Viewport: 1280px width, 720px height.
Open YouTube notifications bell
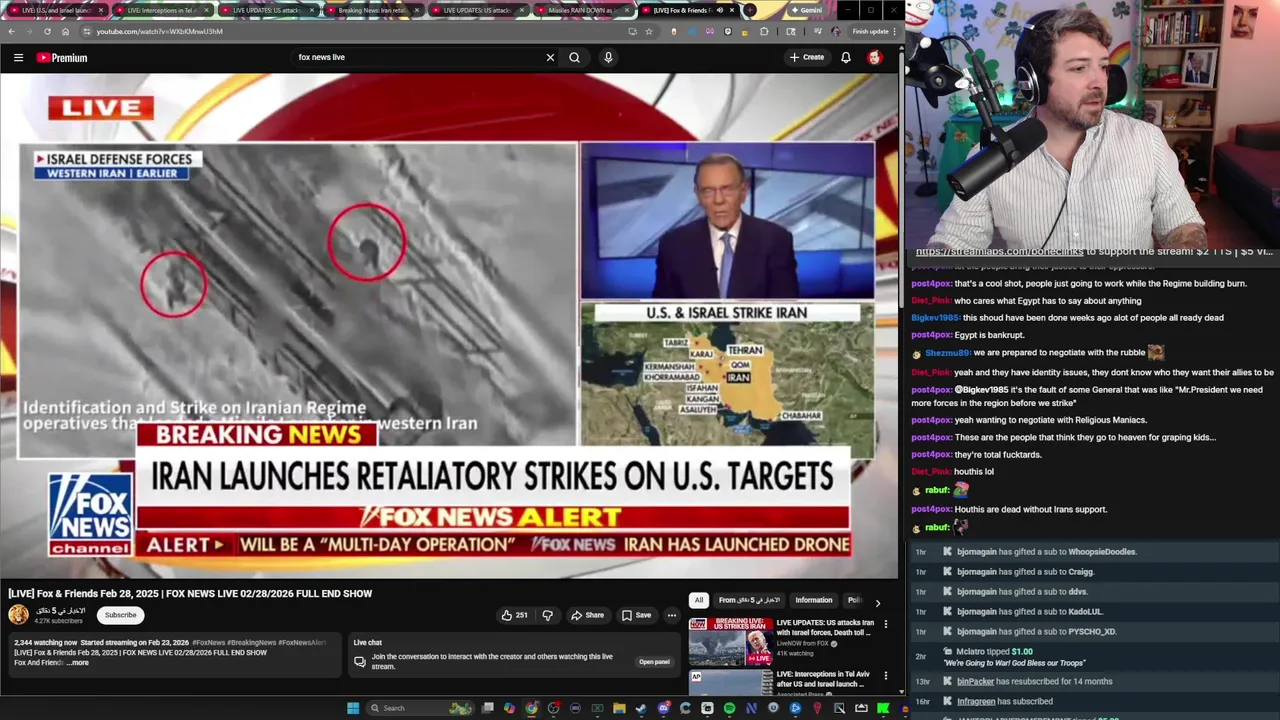pyautogui.click(x=846, y=57)
